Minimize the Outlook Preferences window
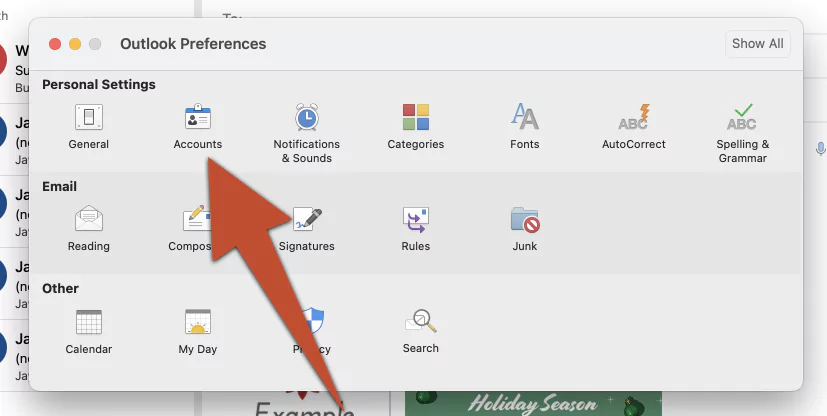827x416 pixels. click(x=75, y=44)
